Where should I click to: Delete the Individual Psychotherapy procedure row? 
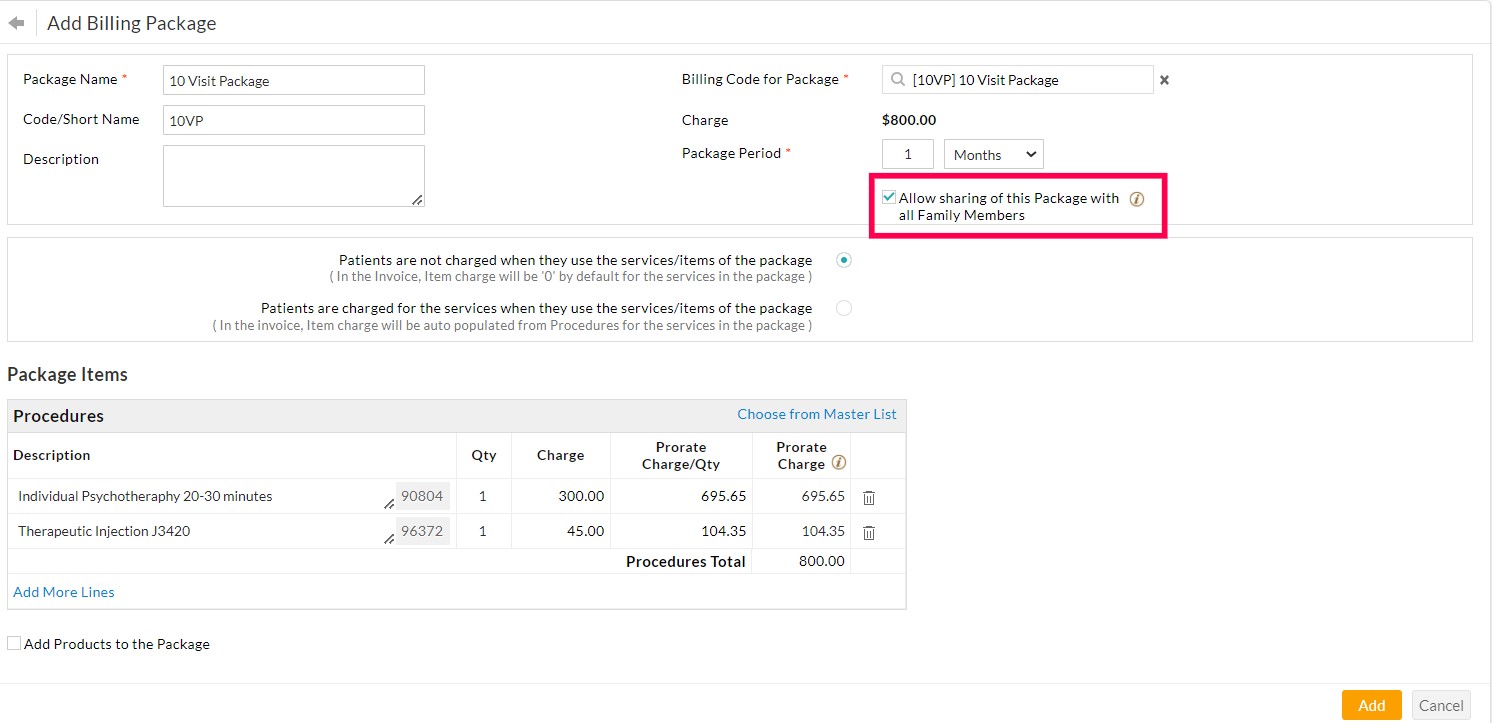(868, 497)
